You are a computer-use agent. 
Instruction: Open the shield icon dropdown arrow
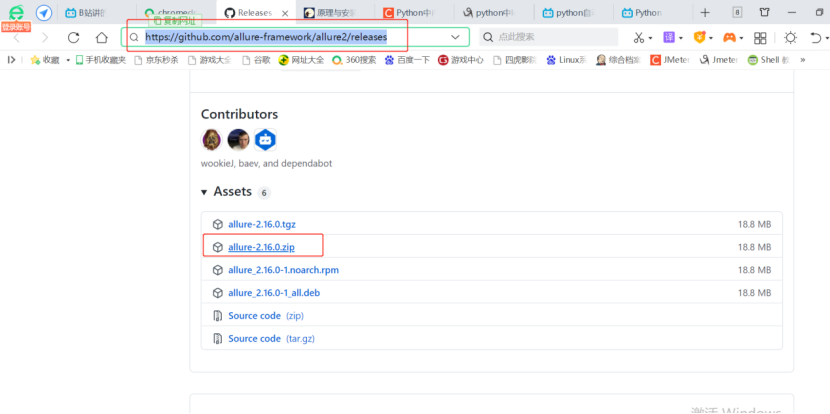[x=711, y=38]
